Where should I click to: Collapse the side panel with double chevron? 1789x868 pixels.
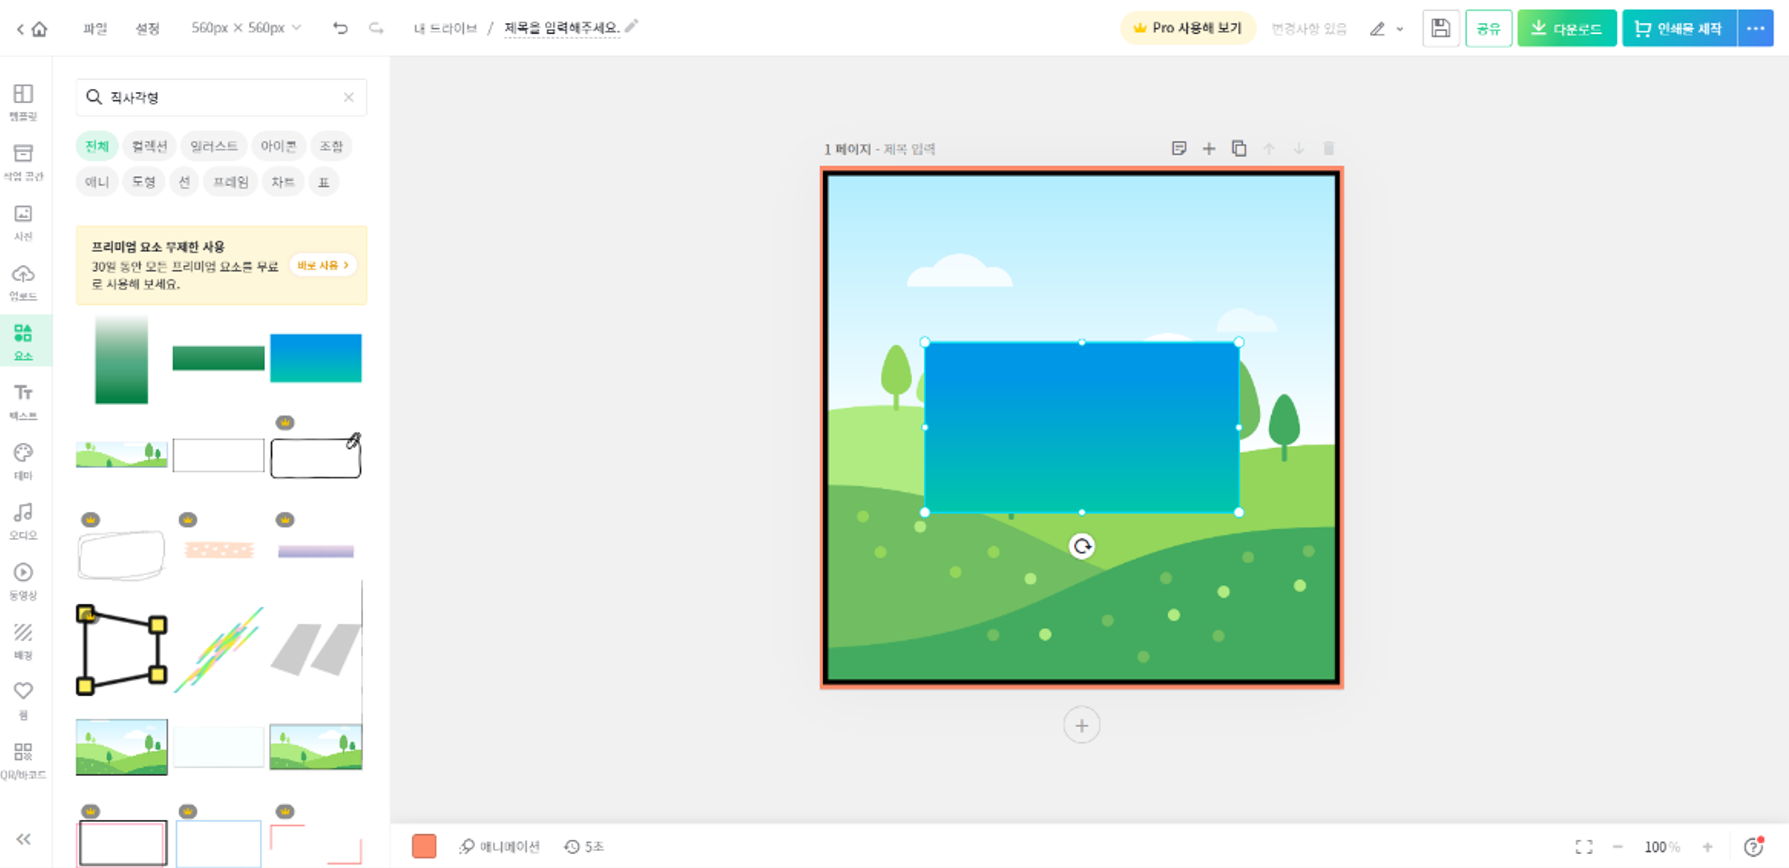(23, 840)
